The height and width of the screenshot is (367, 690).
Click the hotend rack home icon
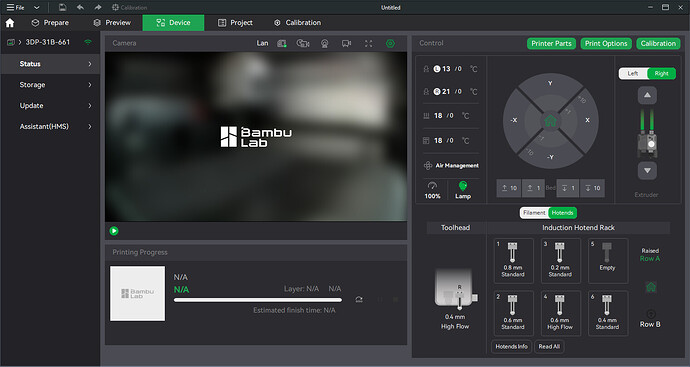(651, 287)
